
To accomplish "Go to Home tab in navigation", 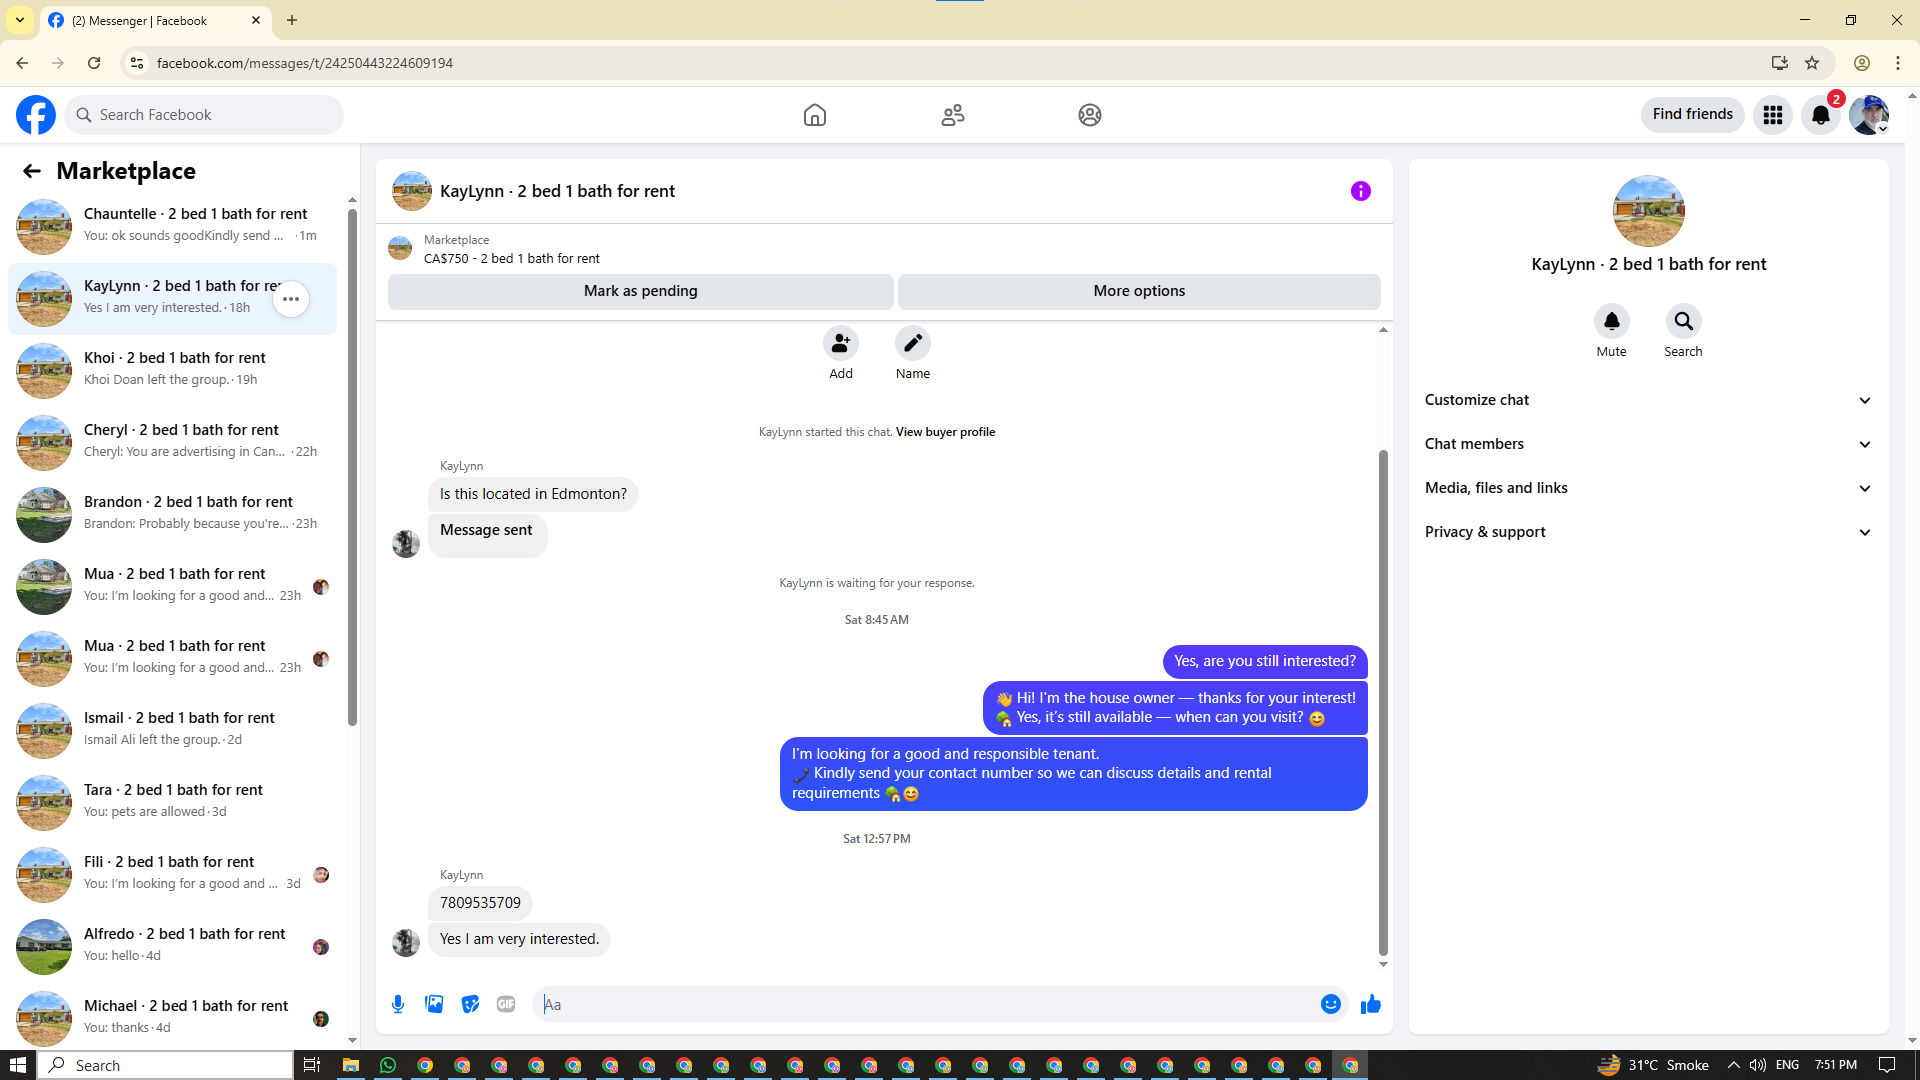I will [x=814, y=115].
